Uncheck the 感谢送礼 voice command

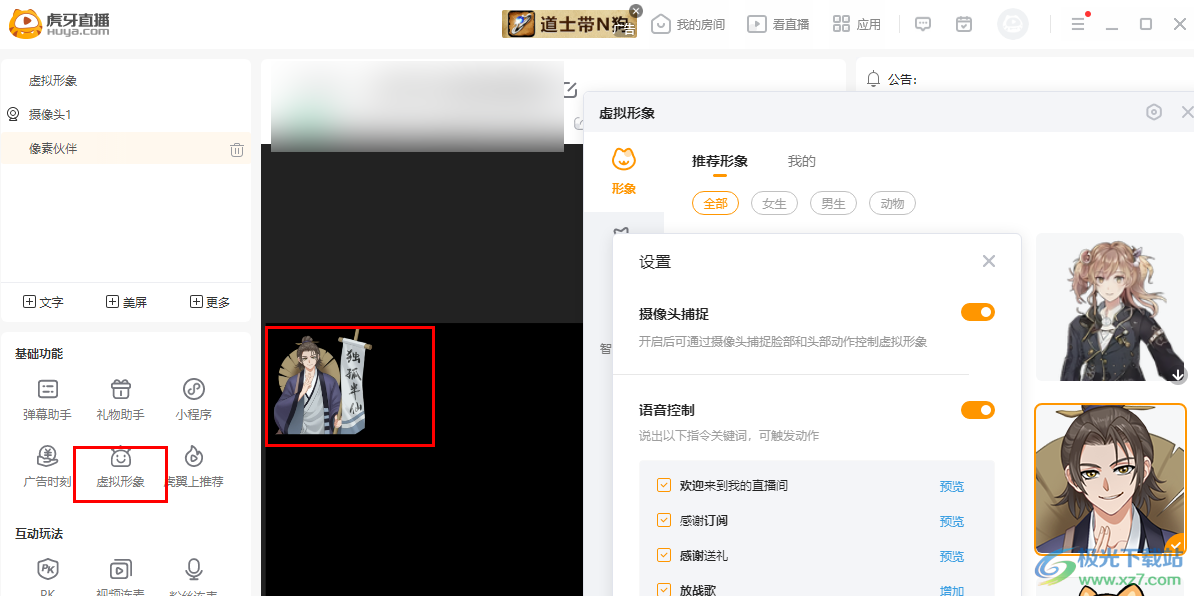pos(664,556)
